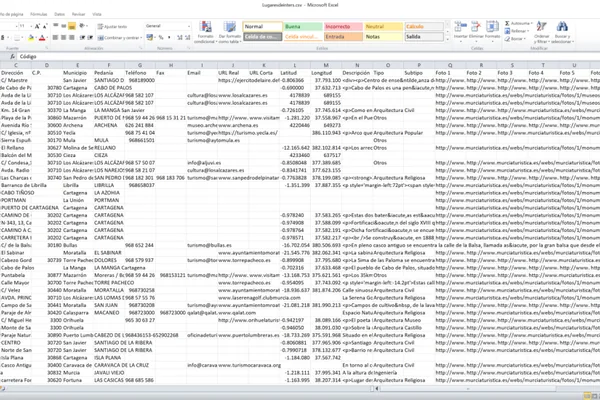This screenshot has width=600, height=400.
Task: Apply the yellow fill color bucket
Action: click(x=31, y=38)
